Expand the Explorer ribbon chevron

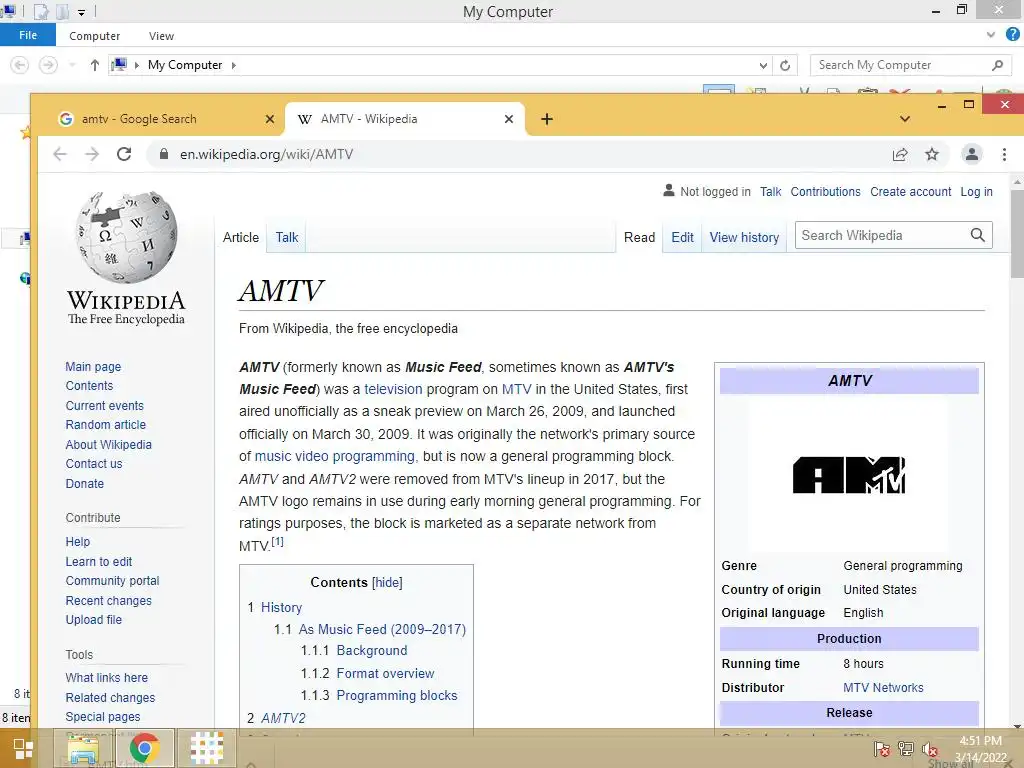click(991, 35)
